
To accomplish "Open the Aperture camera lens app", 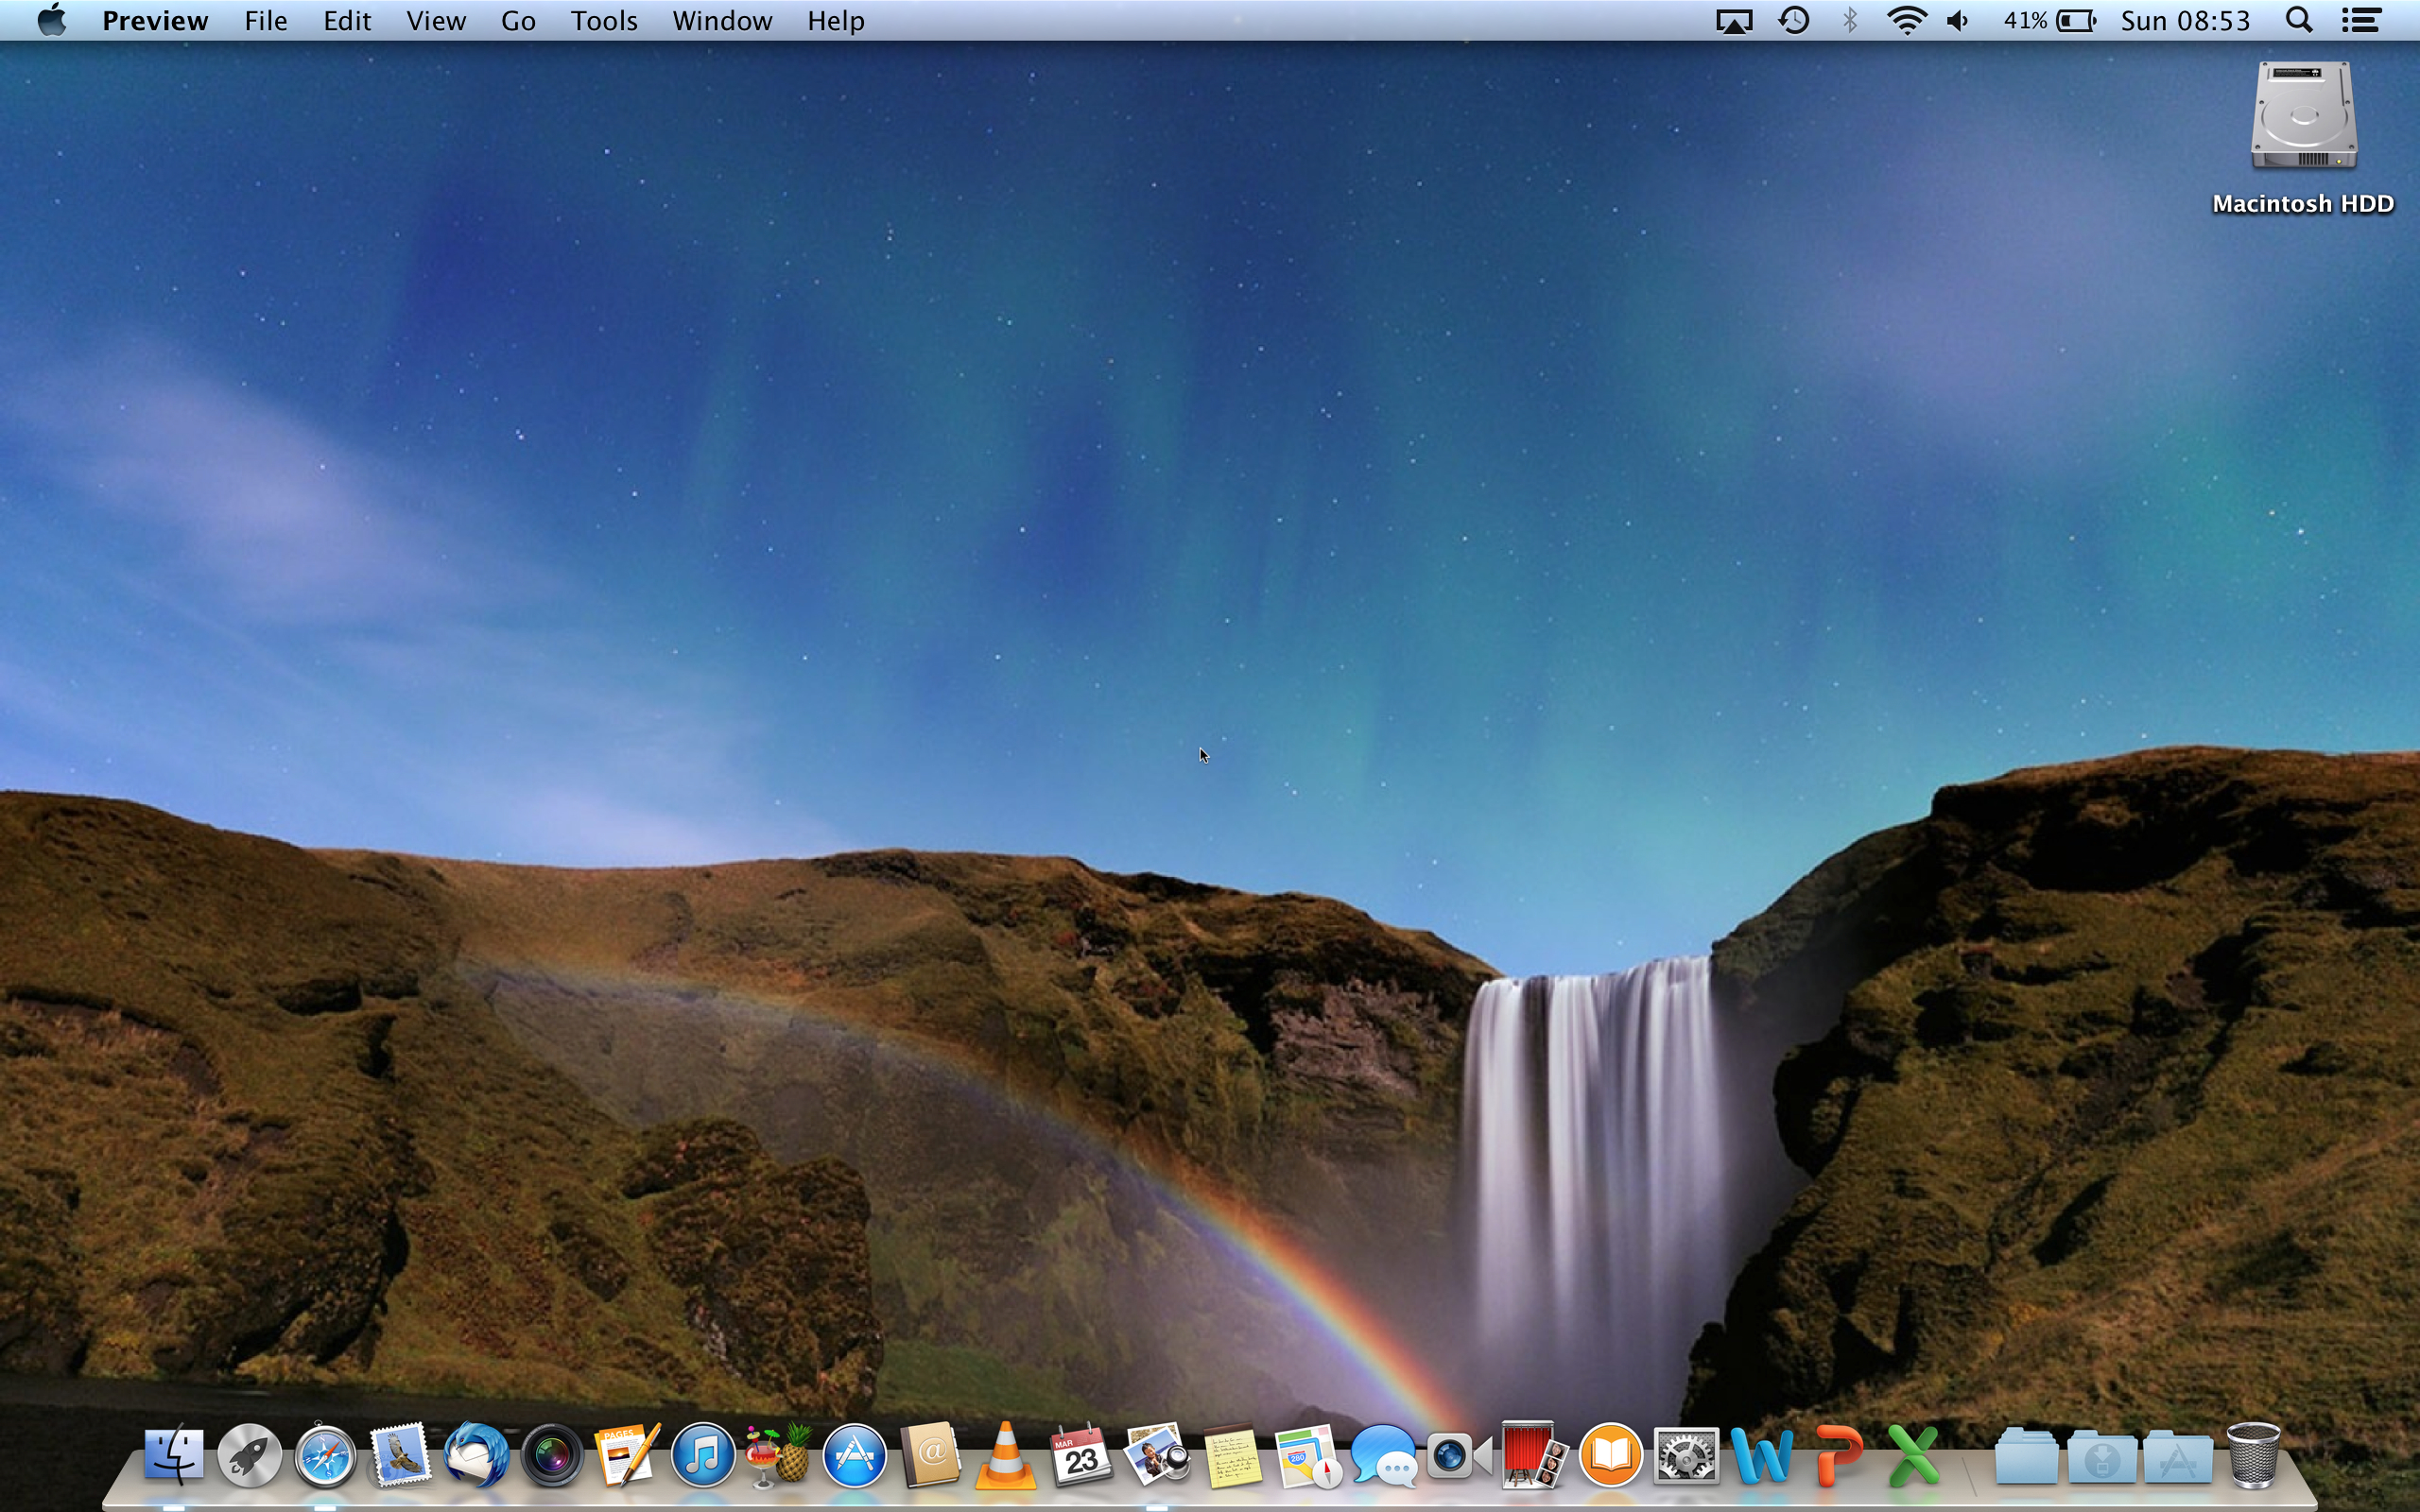I will click(x=552, y=1455).
